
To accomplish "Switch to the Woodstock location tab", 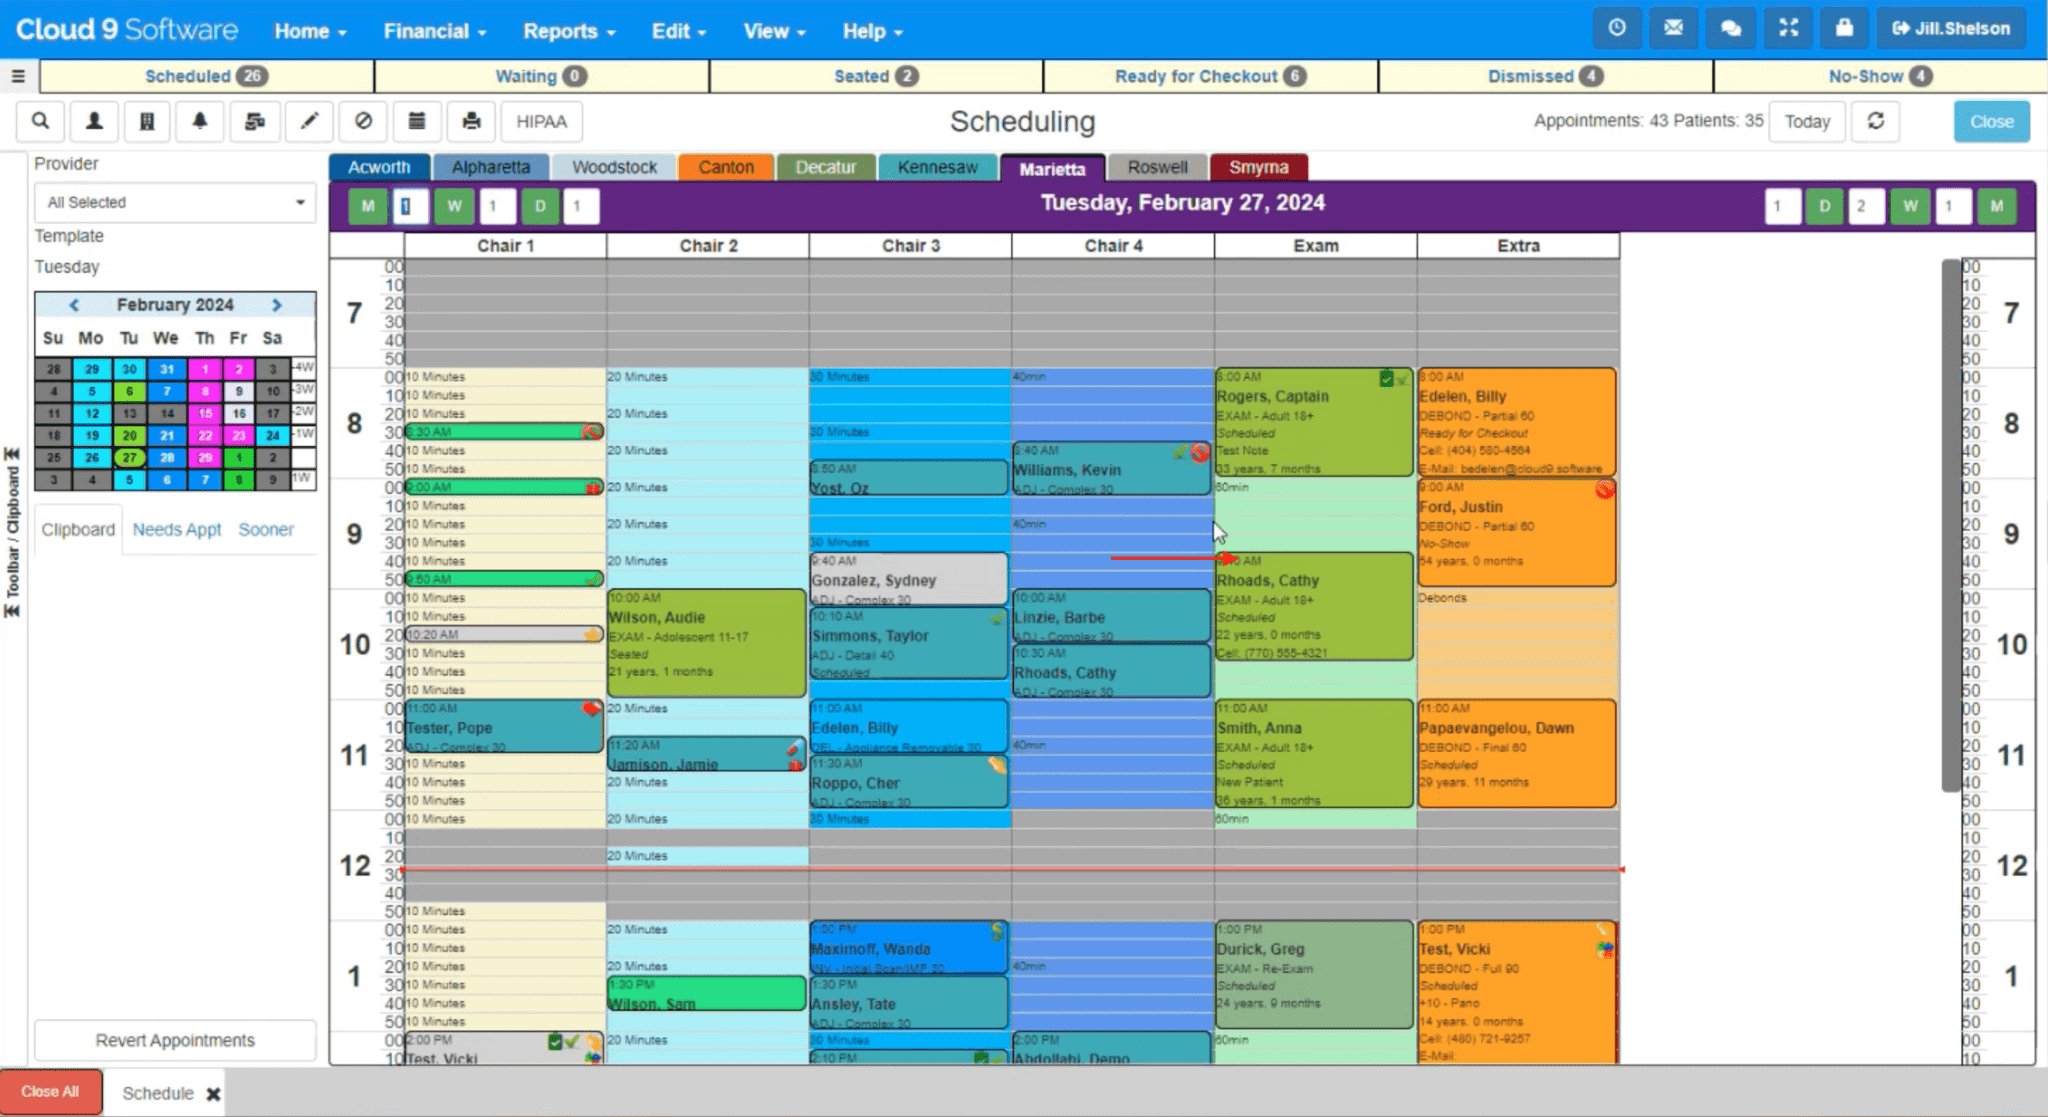I will point(614,167).
